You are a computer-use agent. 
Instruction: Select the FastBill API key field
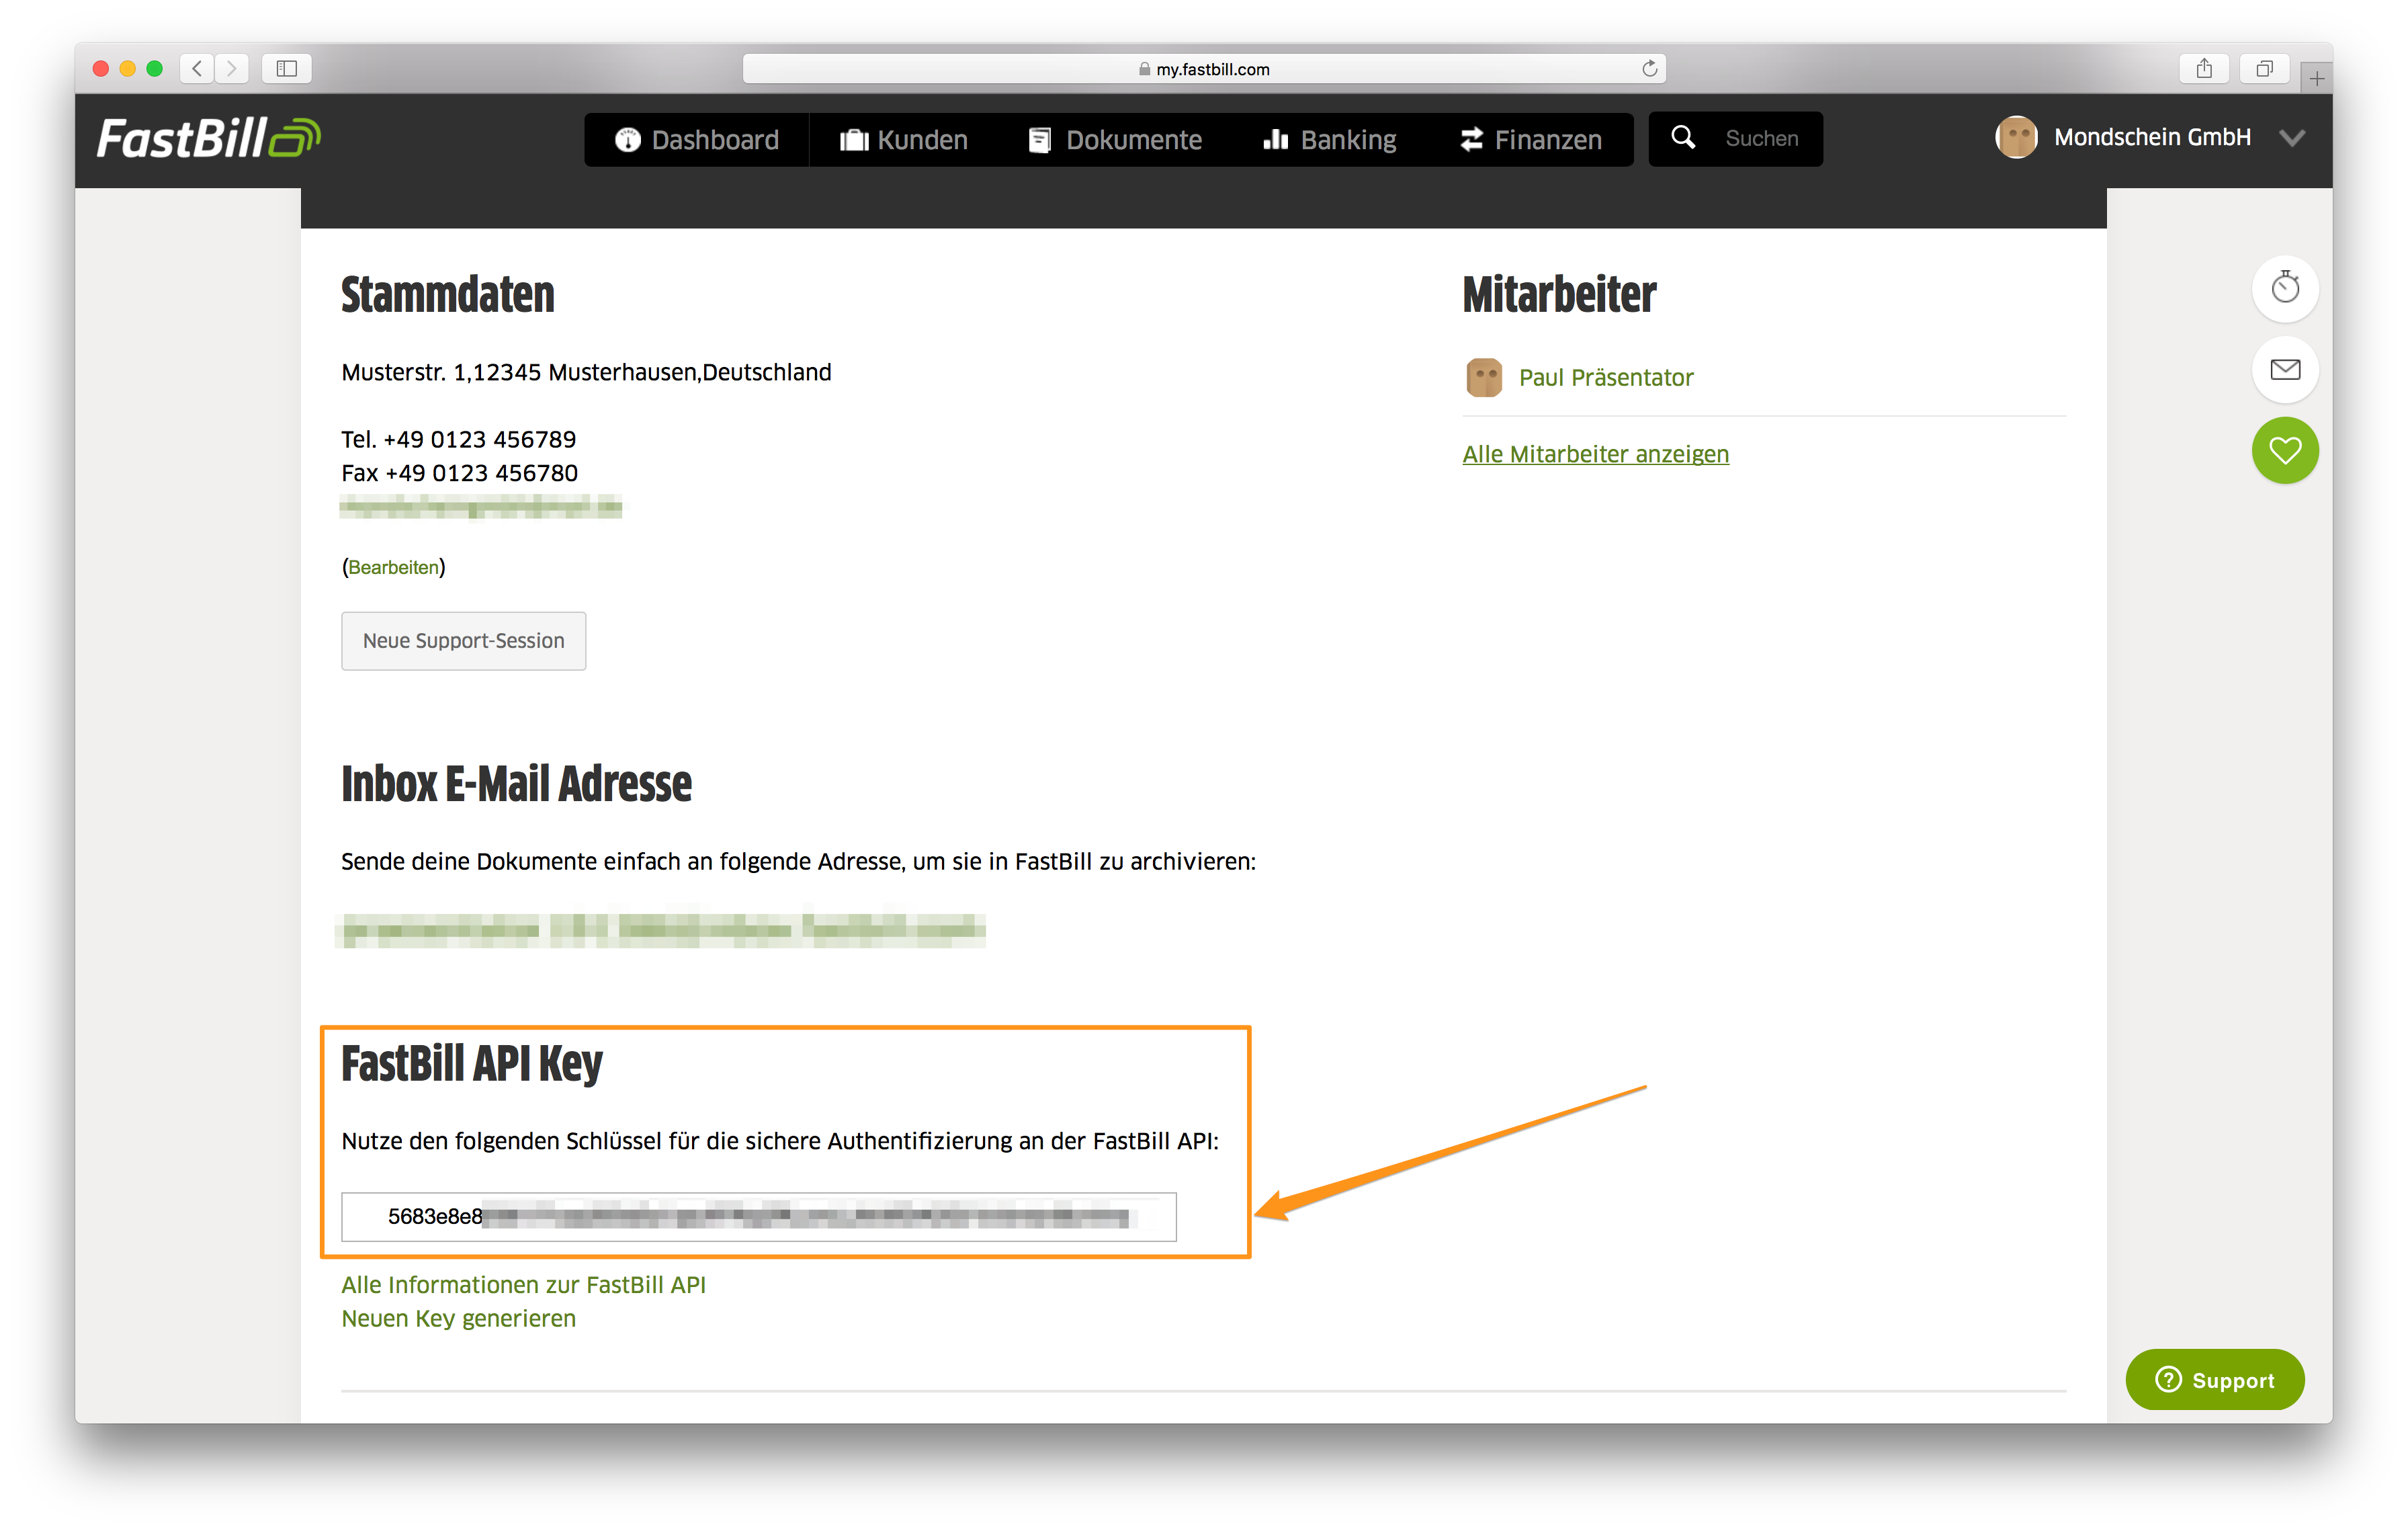tap(759, 1217)
